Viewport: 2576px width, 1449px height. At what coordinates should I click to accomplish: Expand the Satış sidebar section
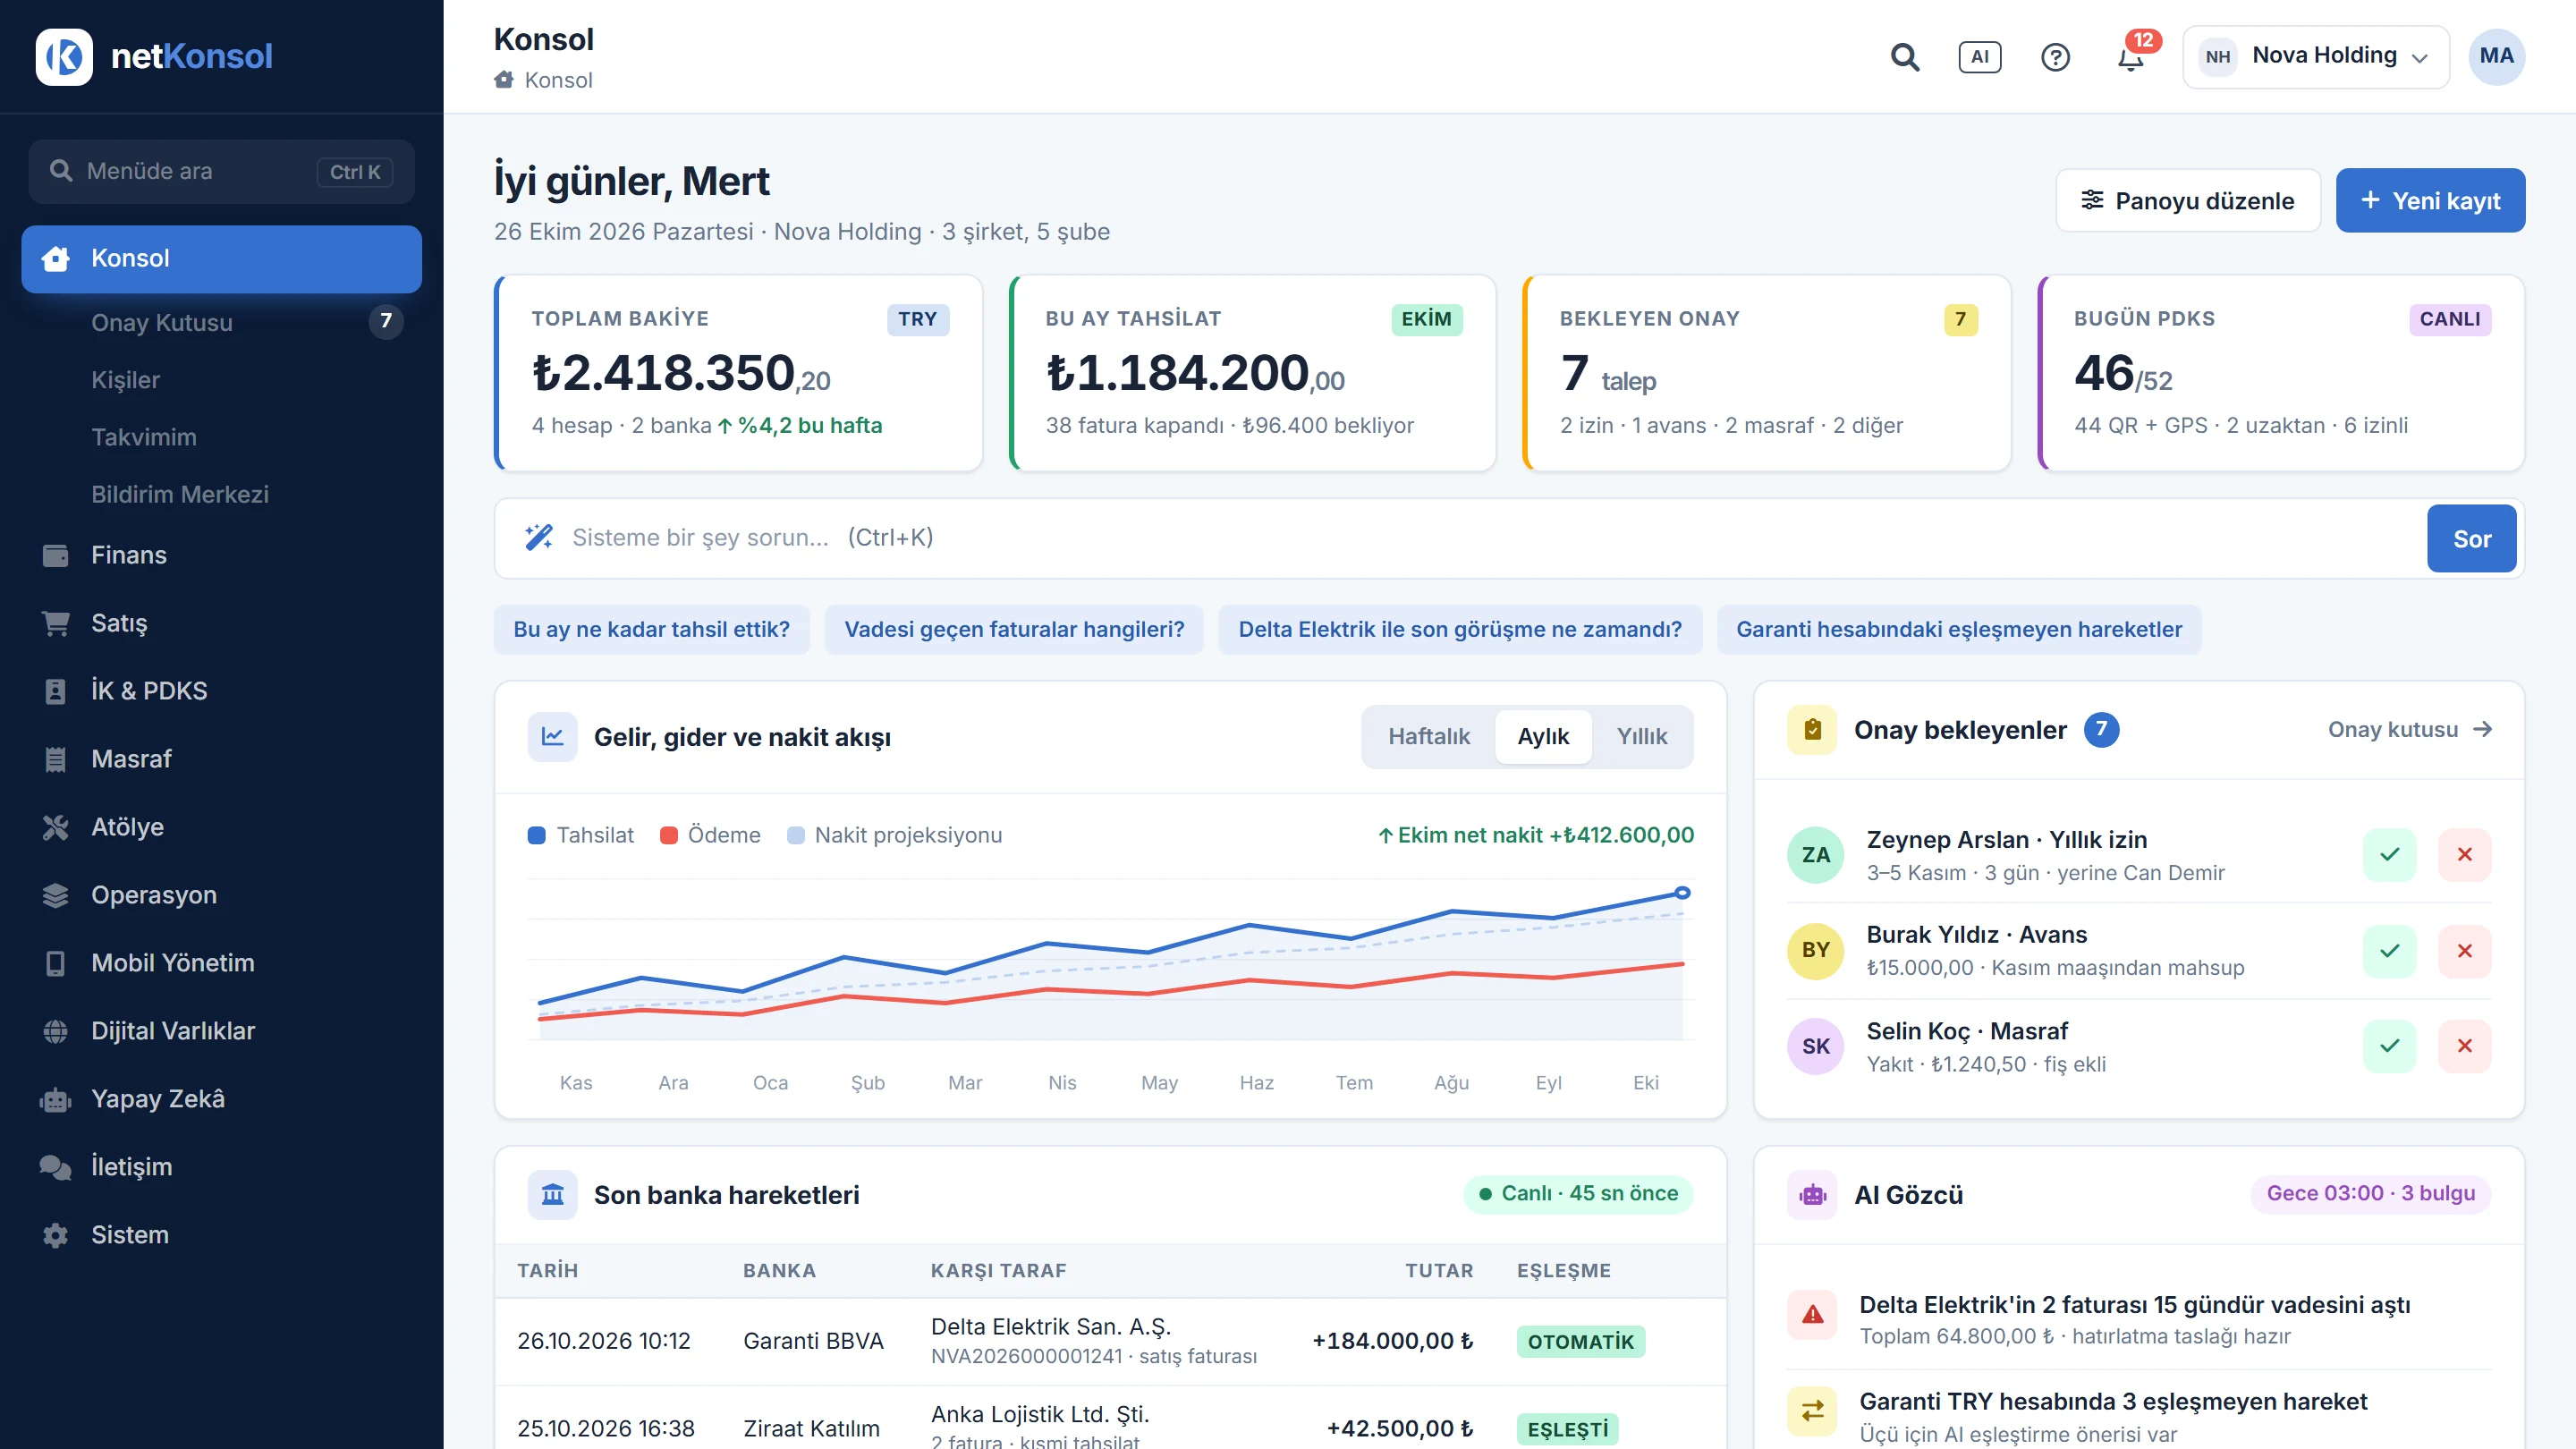coord(221,623)
